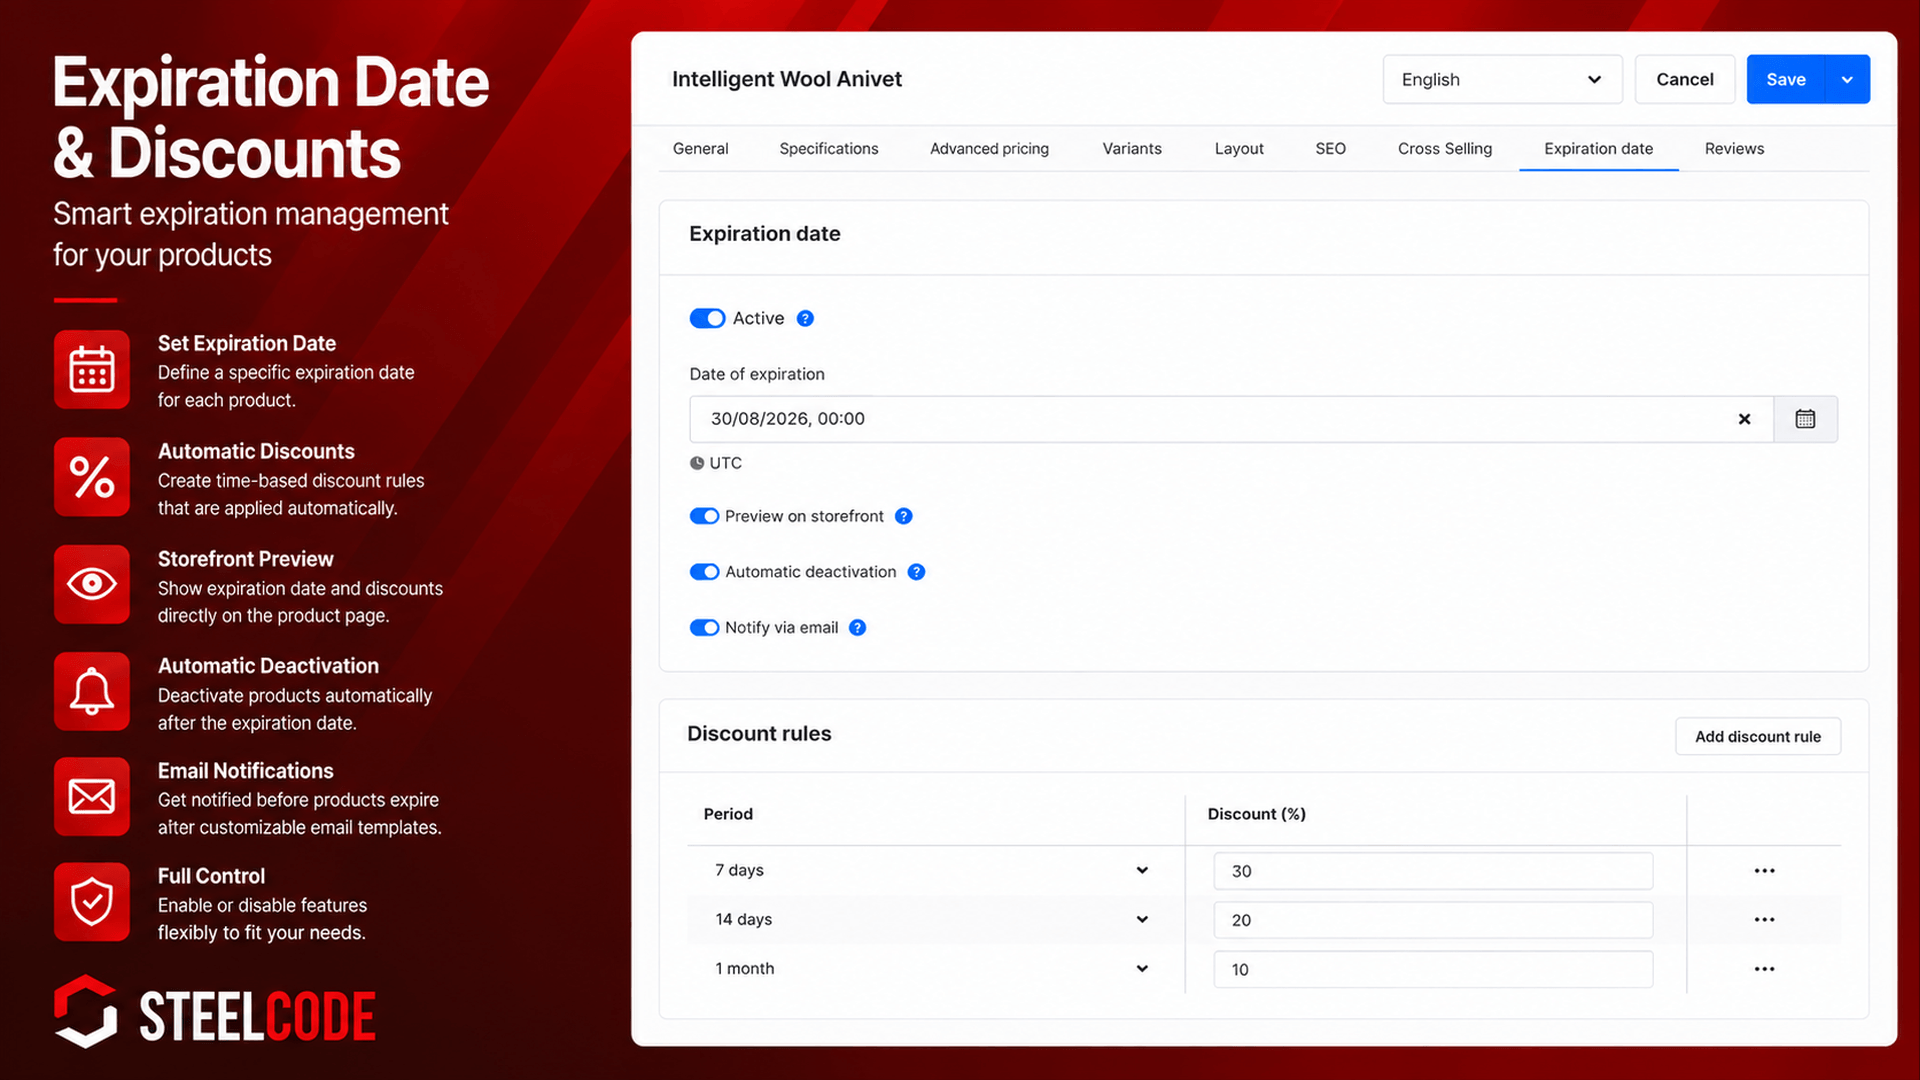The image size is (1920, 1080).
Task: Expand the Save button dropdown arrow
Action: (x=1848, y=80)
